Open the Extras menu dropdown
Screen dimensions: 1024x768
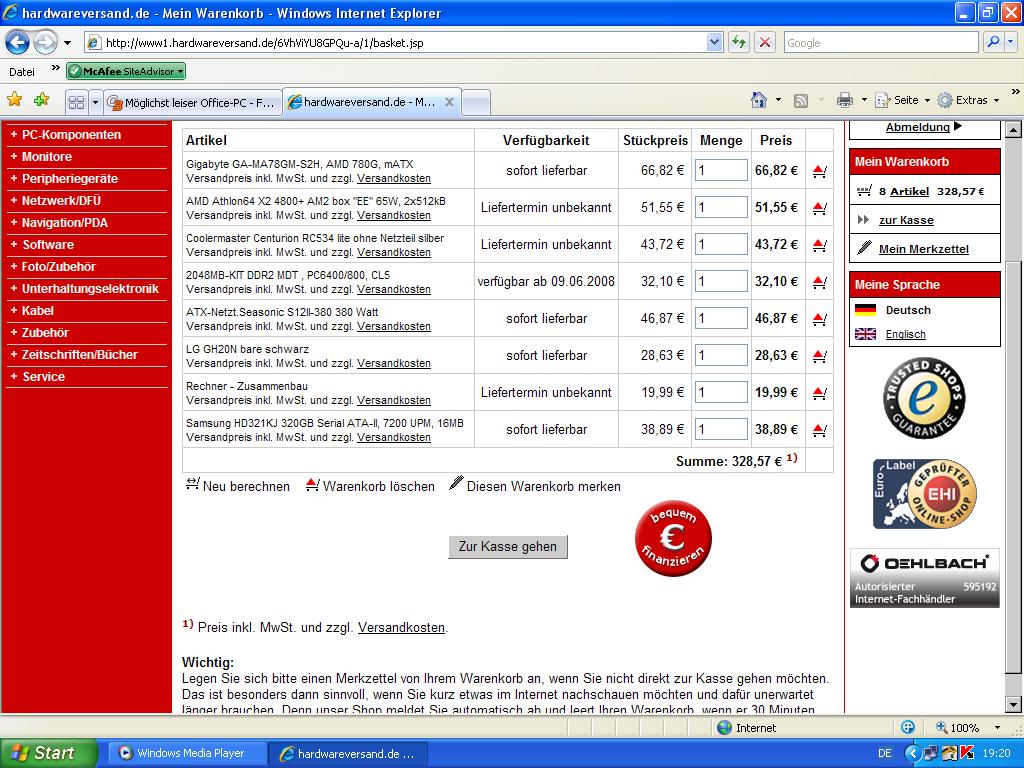click(x=968, y=100)
